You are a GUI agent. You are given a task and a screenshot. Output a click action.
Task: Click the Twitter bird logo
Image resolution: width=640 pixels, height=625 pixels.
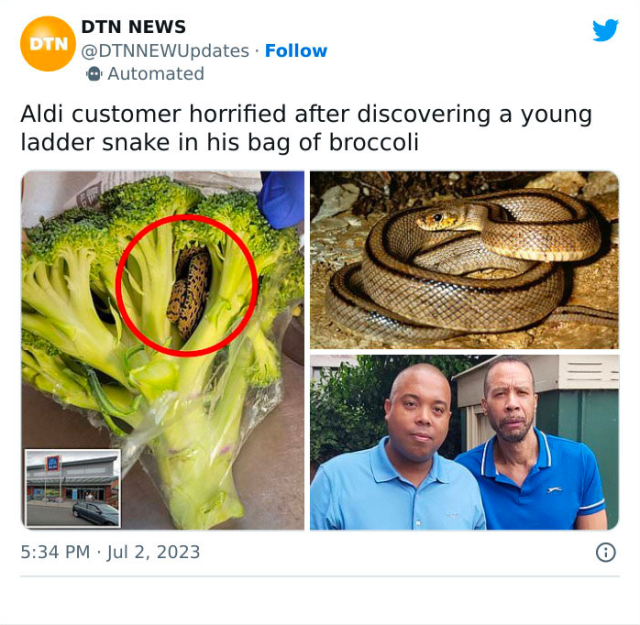tap(605, 30)
